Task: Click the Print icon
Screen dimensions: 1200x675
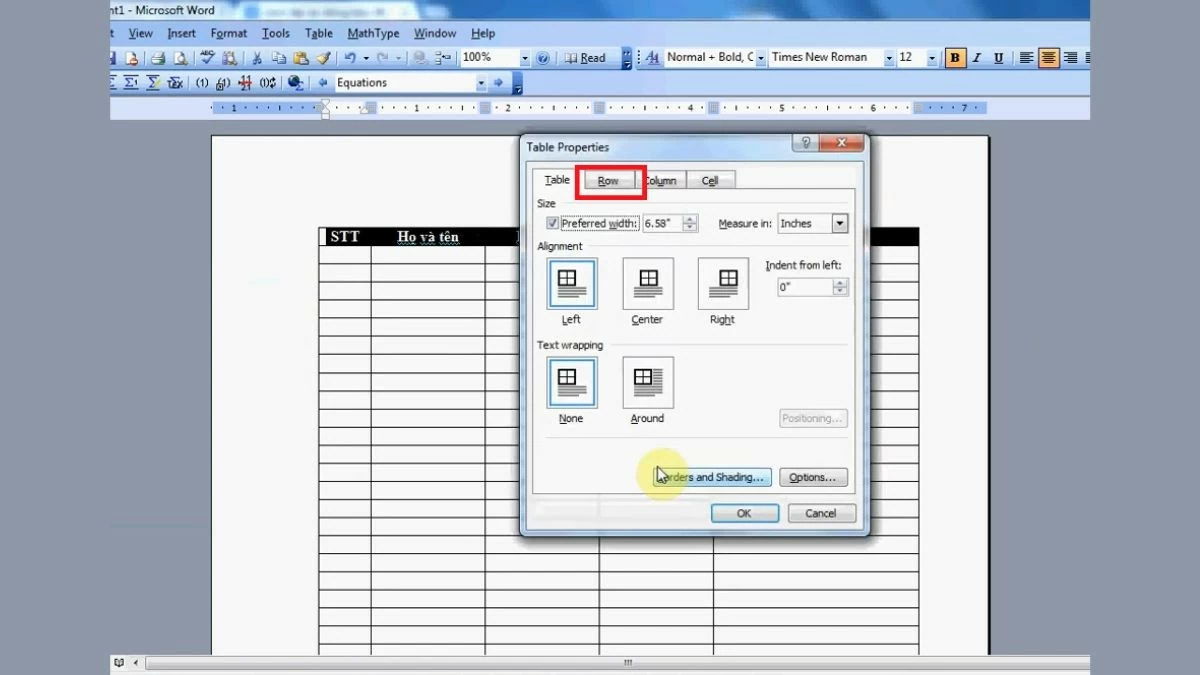Action: click(x=157, y=58)
